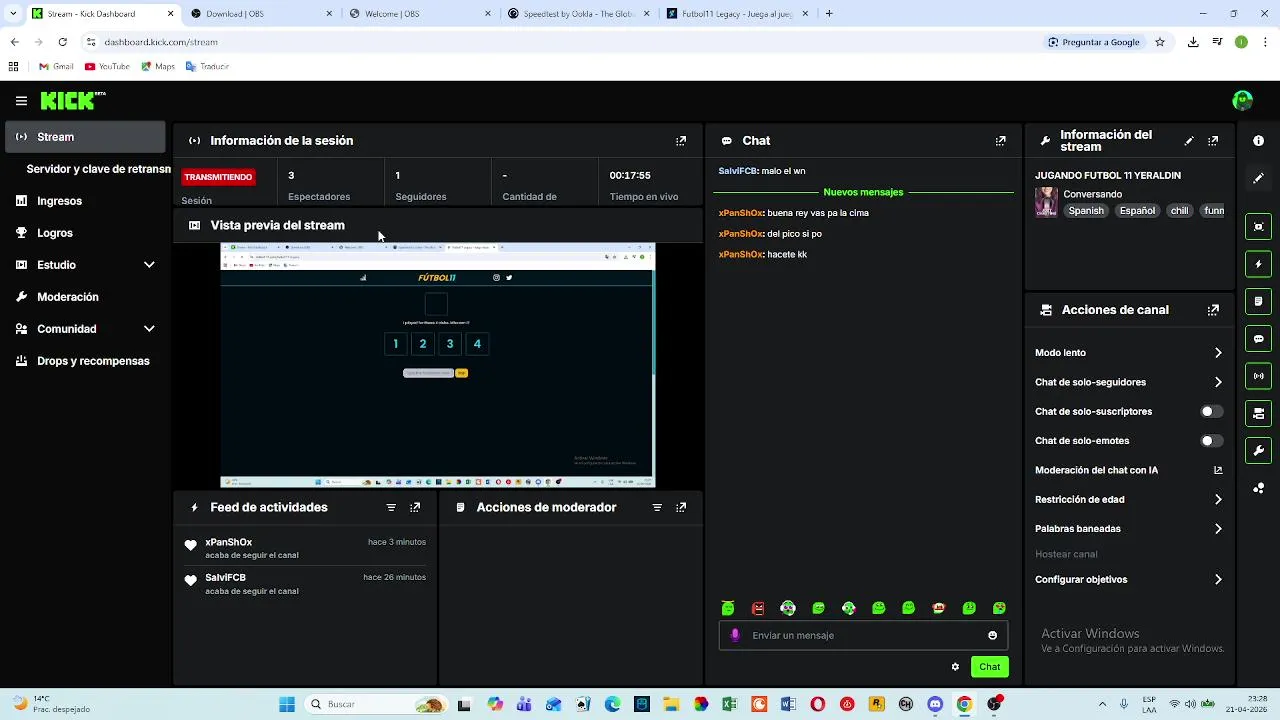Filter the Feed de actividades list
The height and width of the screenshot is (720, 1280).
pos(391,507)
